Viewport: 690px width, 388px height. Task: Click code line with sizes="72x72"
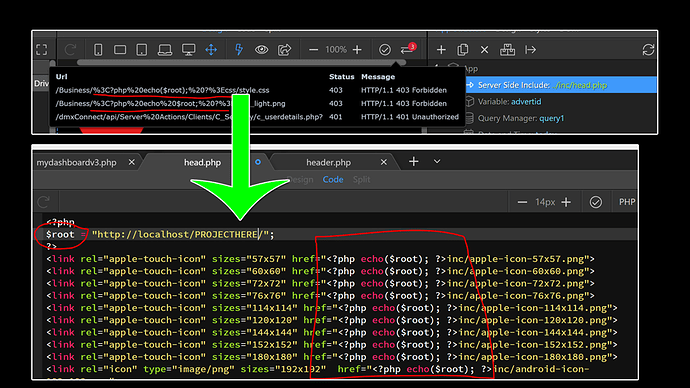coord(320,284)
